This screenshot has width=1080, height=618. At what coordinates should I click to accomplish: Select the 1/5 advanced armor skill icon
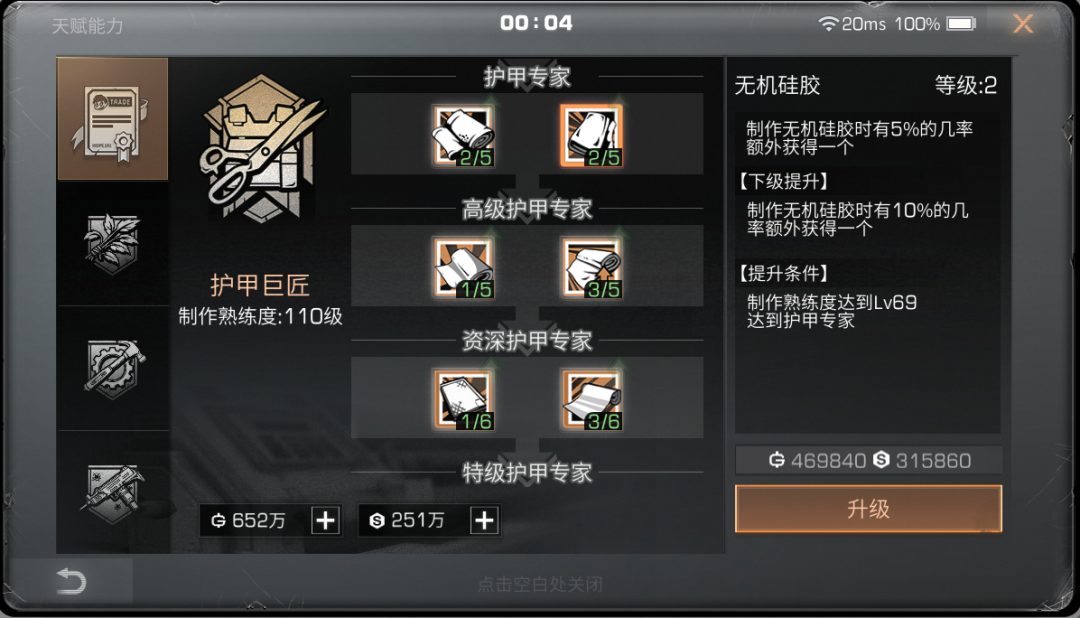pos(464,267)
